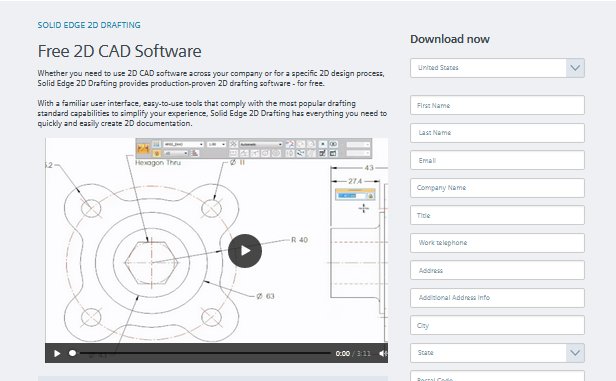Click the 'Download now' heading
Viewport: 616px width, 381px height.
tap(450, 39)
